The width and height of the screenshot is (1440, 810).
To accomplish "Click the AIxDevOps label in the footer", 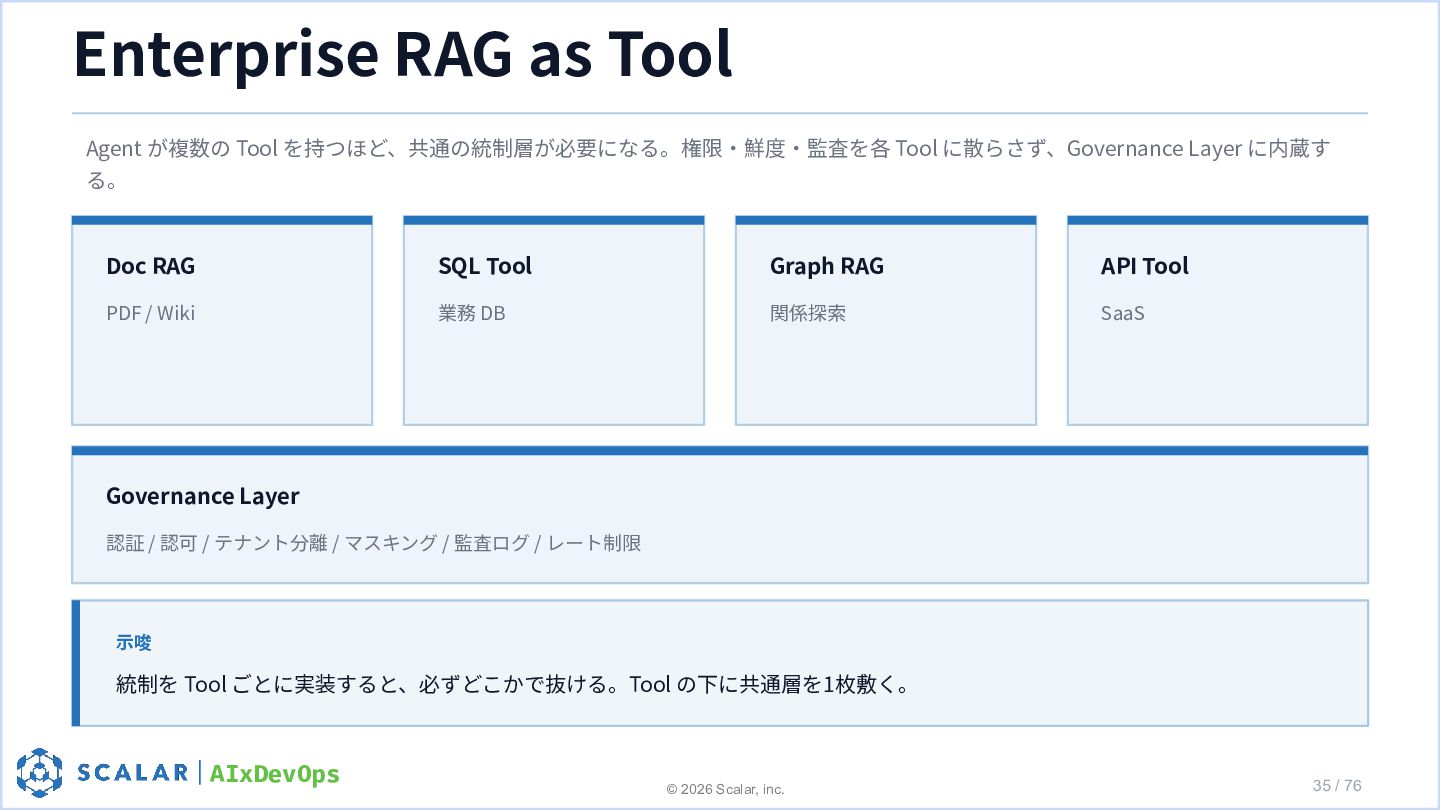I will pos(275,774).
